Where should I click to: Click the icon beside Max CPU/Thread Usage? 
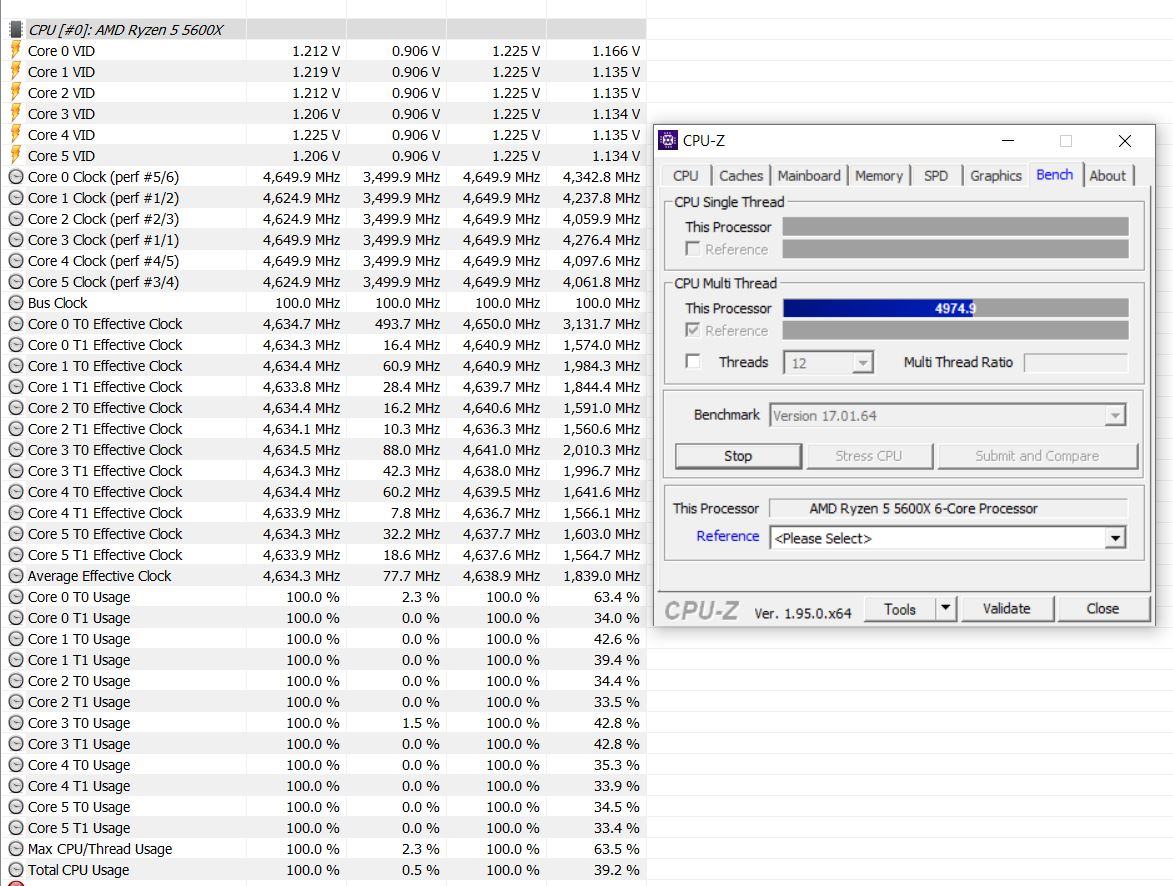point(16,849)
